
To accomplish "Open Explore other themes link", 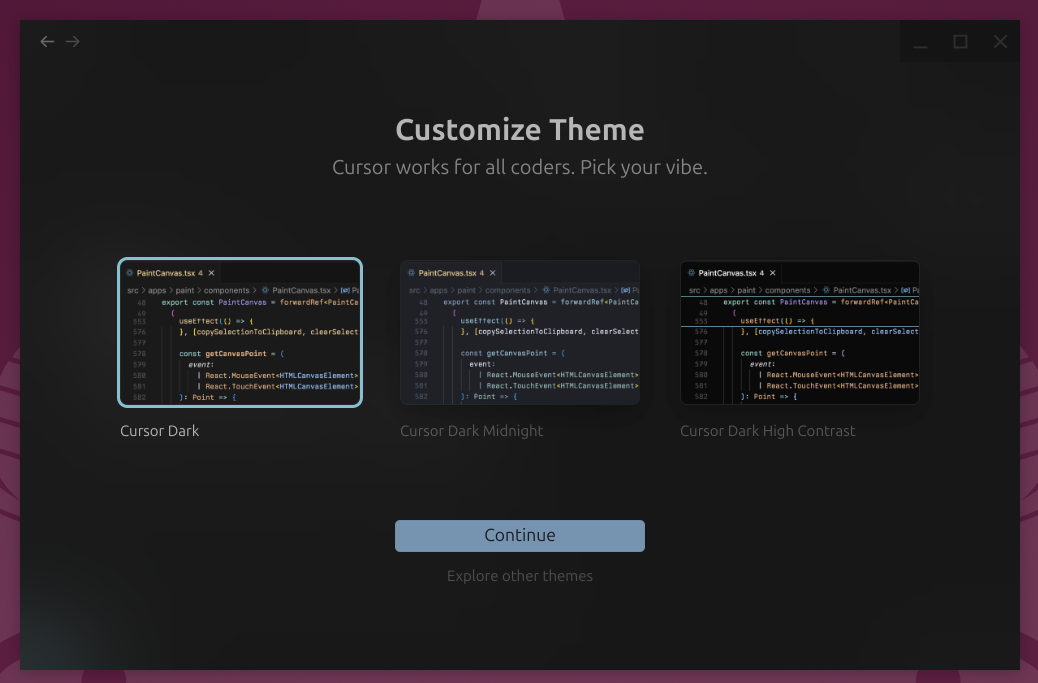I will point(520,576).
